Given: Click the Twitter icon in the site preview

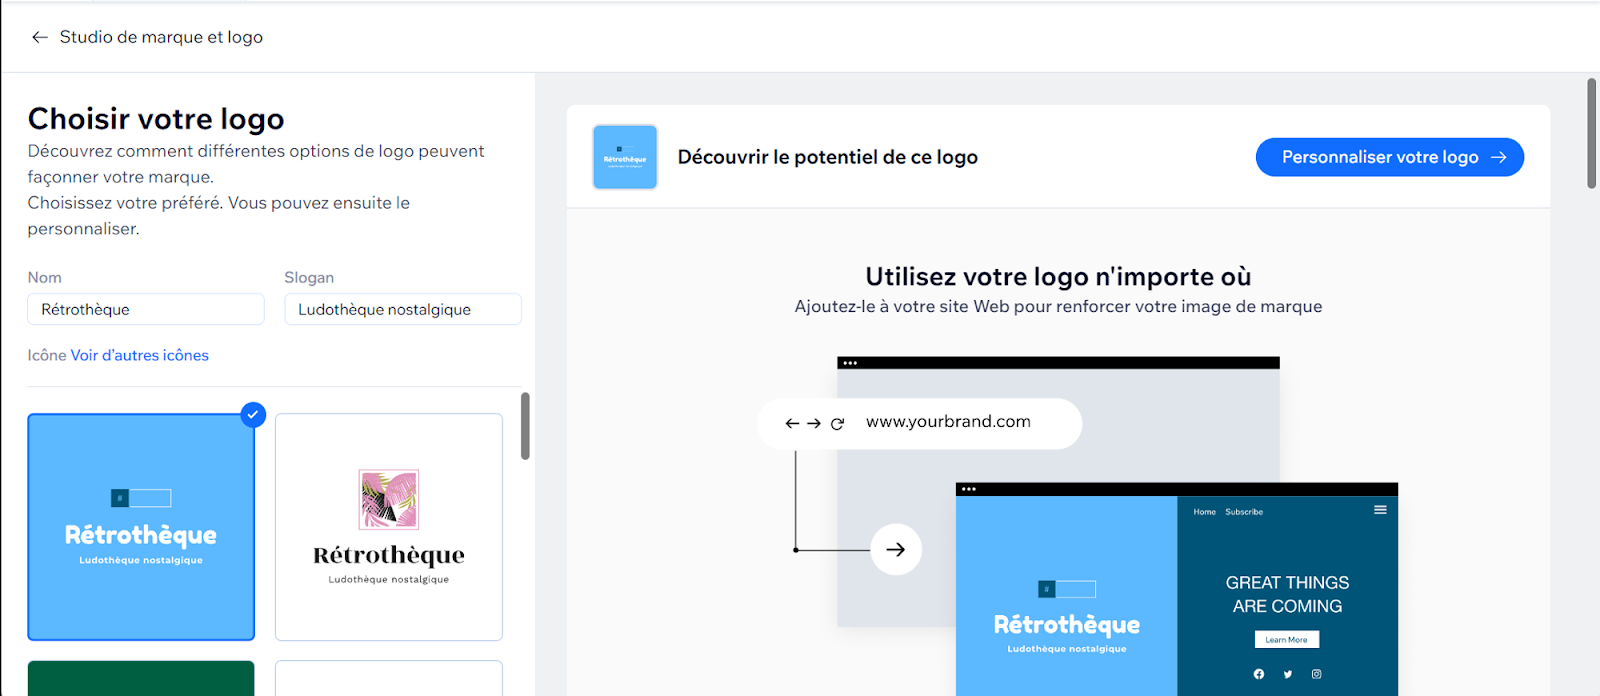Looking at the screenshot, I should click(1288, 674).
